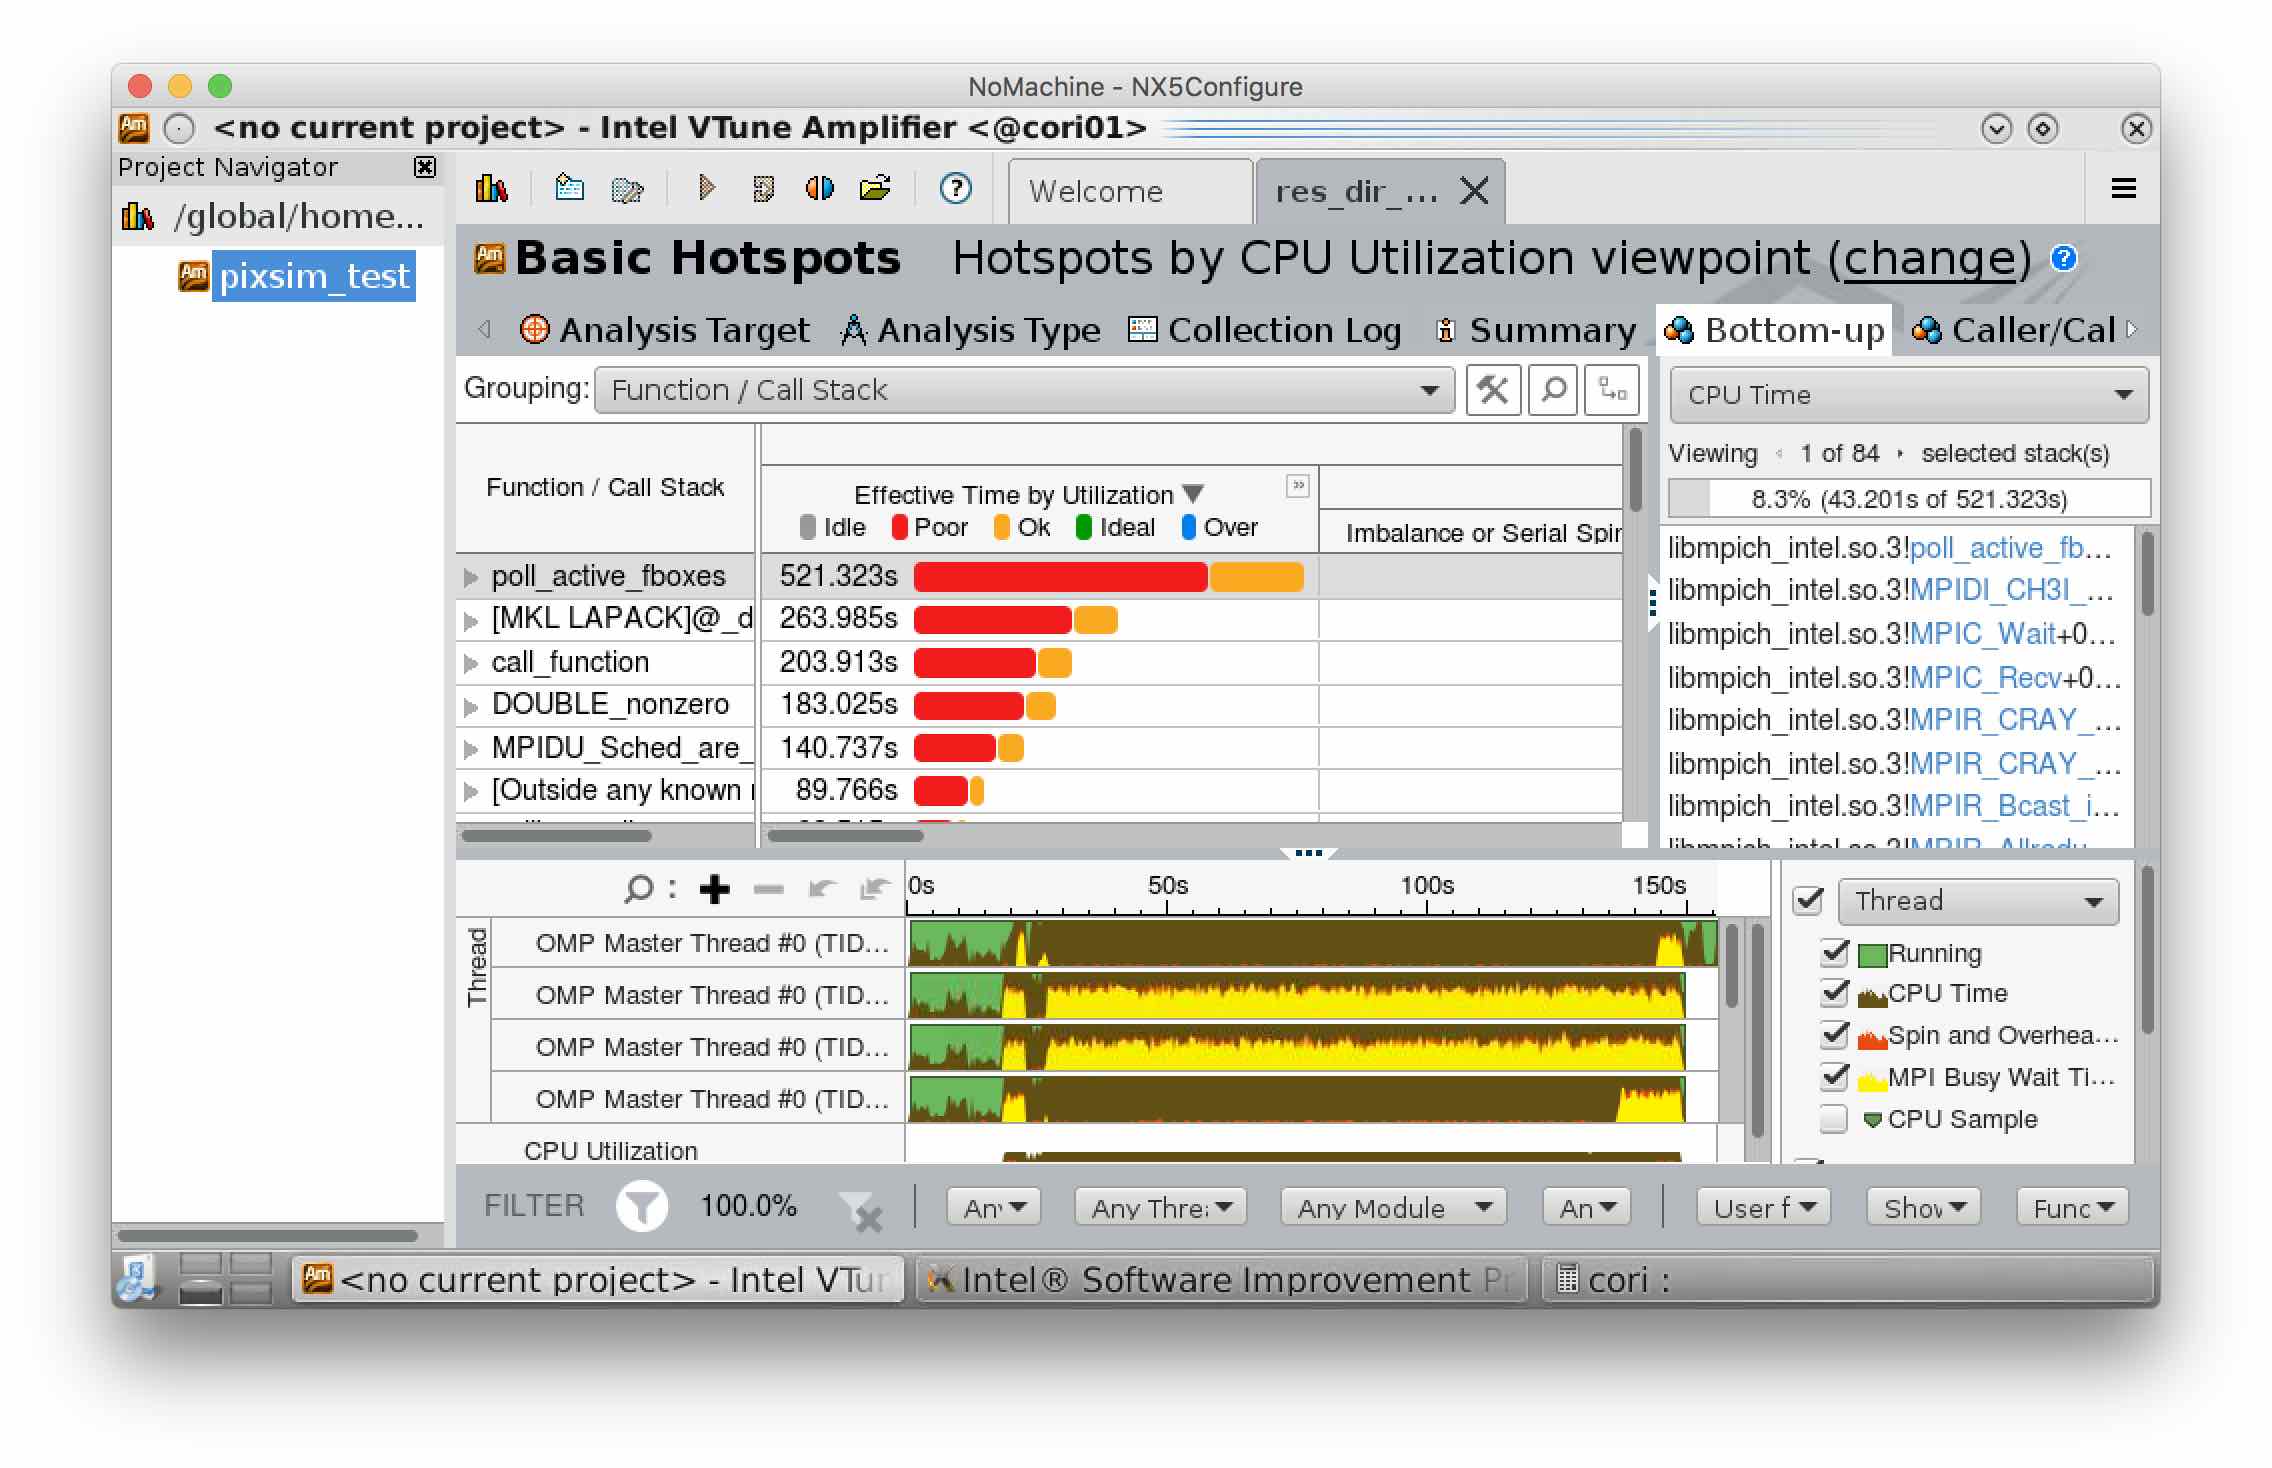Disable the MPI Busy Wait Time checkbox

coord(1834,1076)
